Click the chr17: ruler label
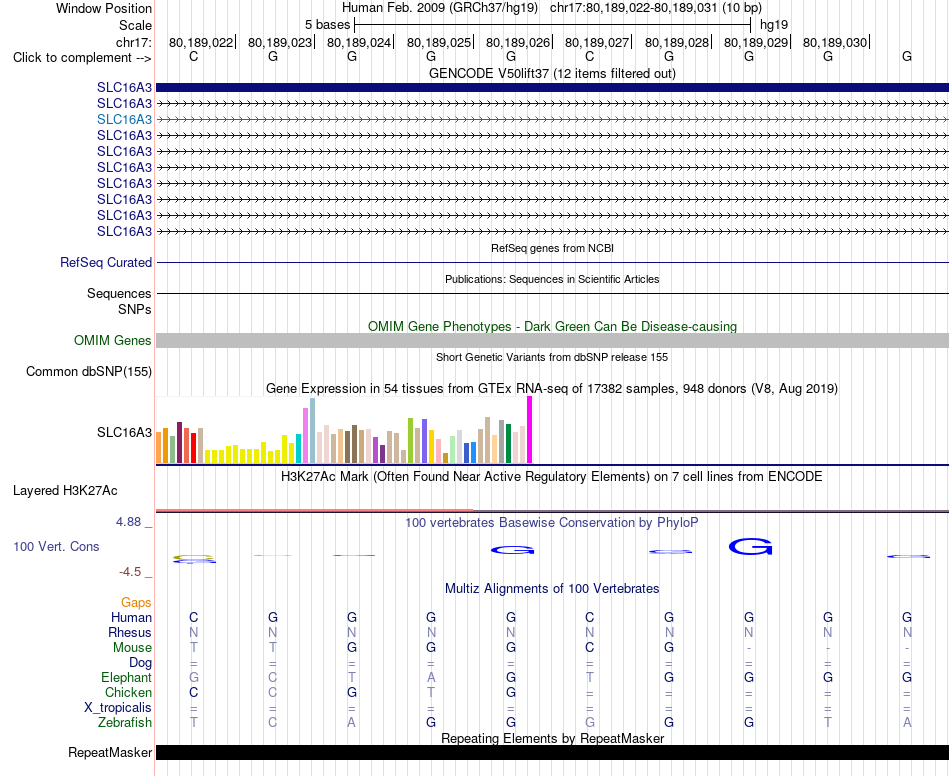The height and width of the screenshot is (776, 950). (133, 42)
